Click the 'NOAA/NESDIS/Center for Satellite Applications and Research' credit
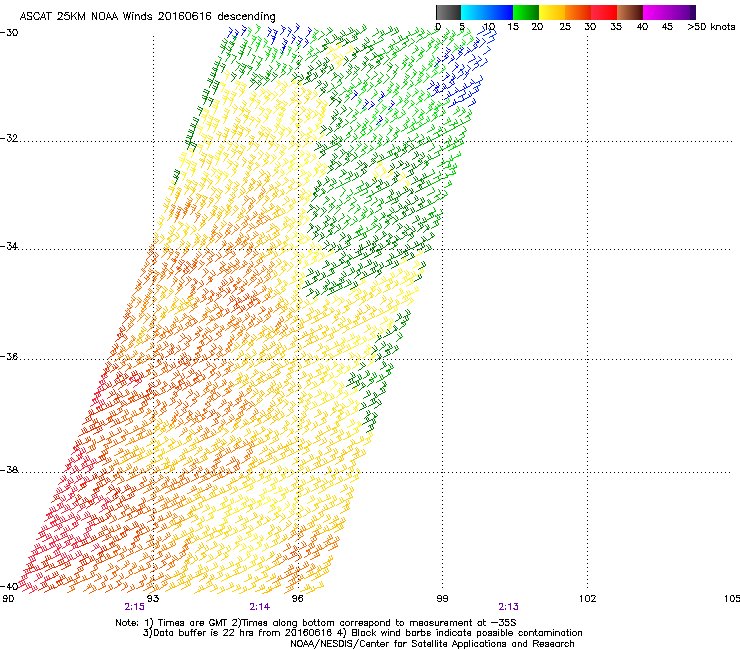This screenshot has height=650, width=740. (432, 644)
